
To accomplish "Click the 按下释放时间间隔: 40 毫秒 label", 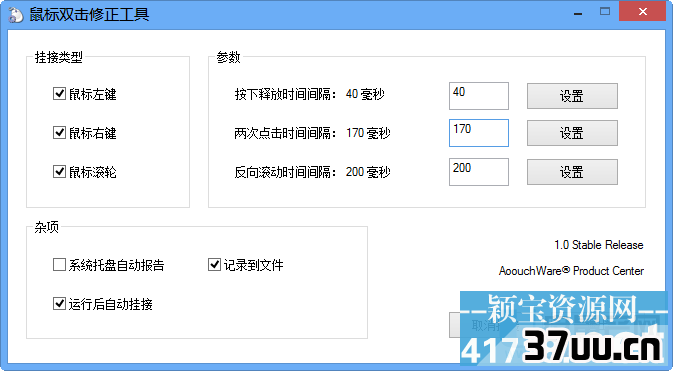I will click(x=309, y=94).
